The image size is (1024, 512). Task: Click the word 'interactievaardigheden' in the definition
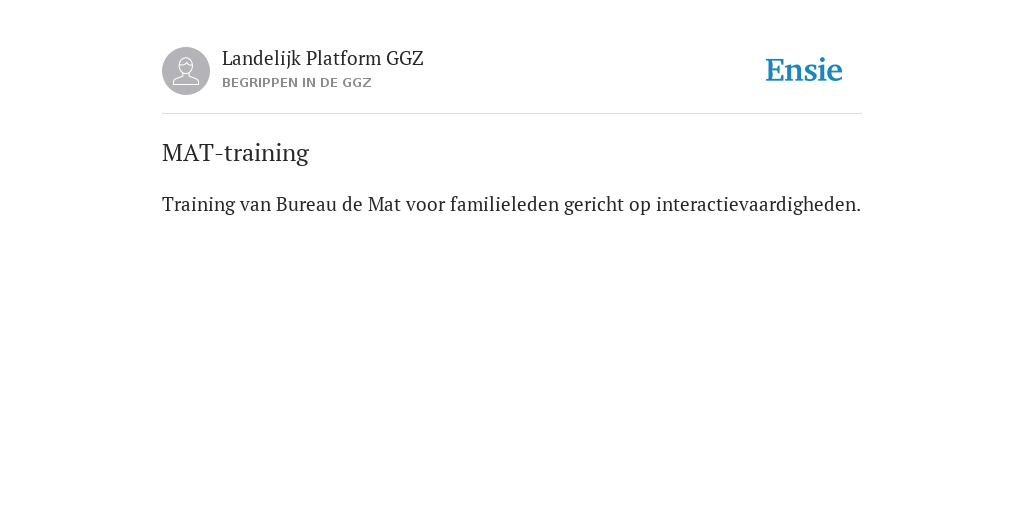tap(758, 205)
